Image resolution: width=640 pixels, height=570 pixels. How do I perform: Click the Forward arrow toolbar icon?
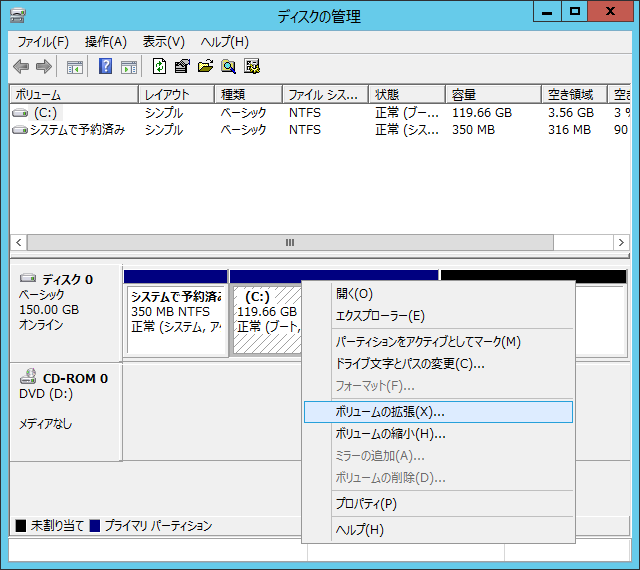coord(44,67)
